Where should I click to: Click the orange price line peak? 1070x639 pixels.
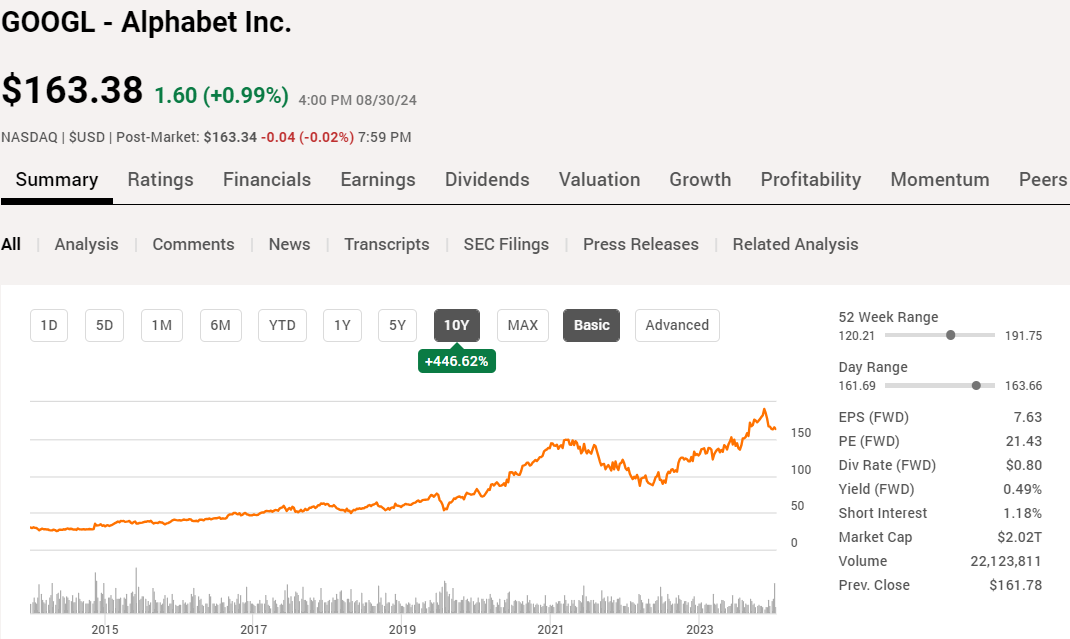pos(764,410)
